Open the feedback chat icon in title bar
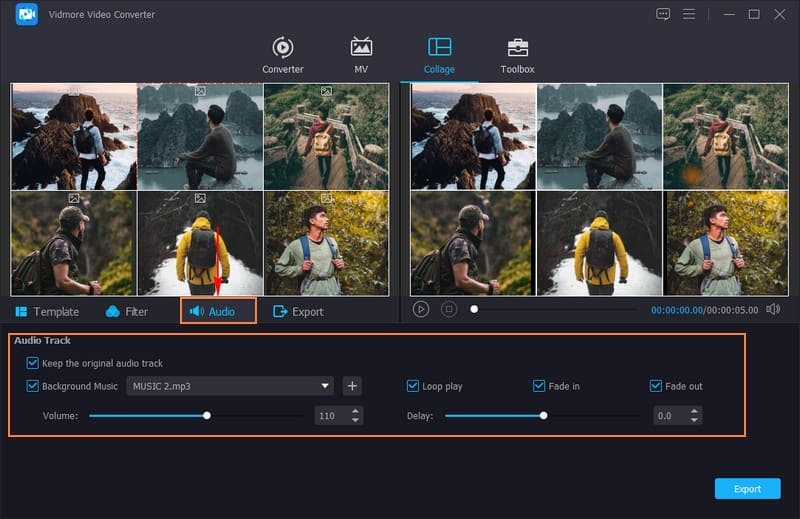This screenshot has height=519, width=800. click(x=663, y=14)
